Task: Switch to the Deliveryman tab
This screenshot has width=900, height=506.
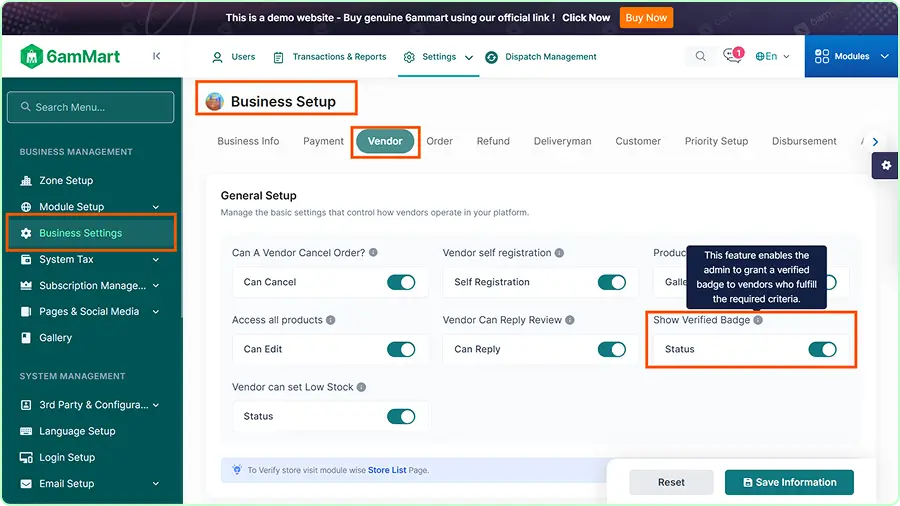Action: pyautogui.click(x=562, y=141)
